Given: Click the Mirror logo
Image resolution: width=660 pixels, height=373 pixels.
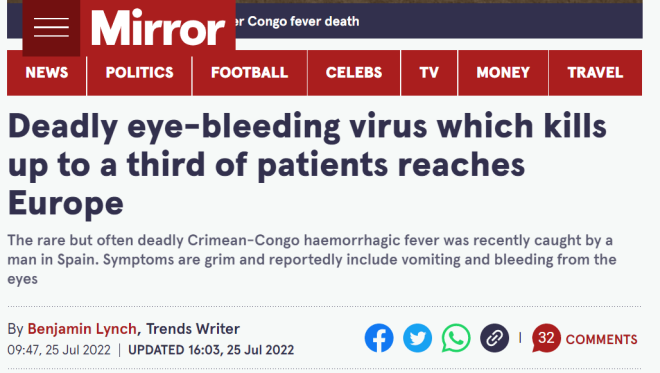Looking at the screenshot, I should (158, 28).
